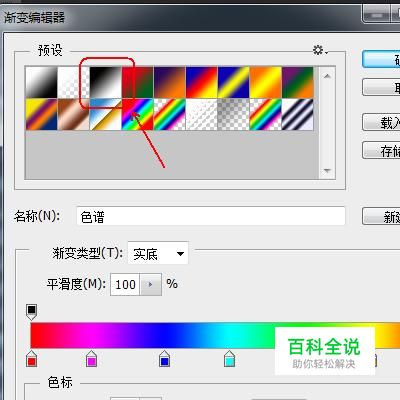400x400 pixels.
Task: Select the violet, green, orange gradient preset
Action: pos(298,82)
